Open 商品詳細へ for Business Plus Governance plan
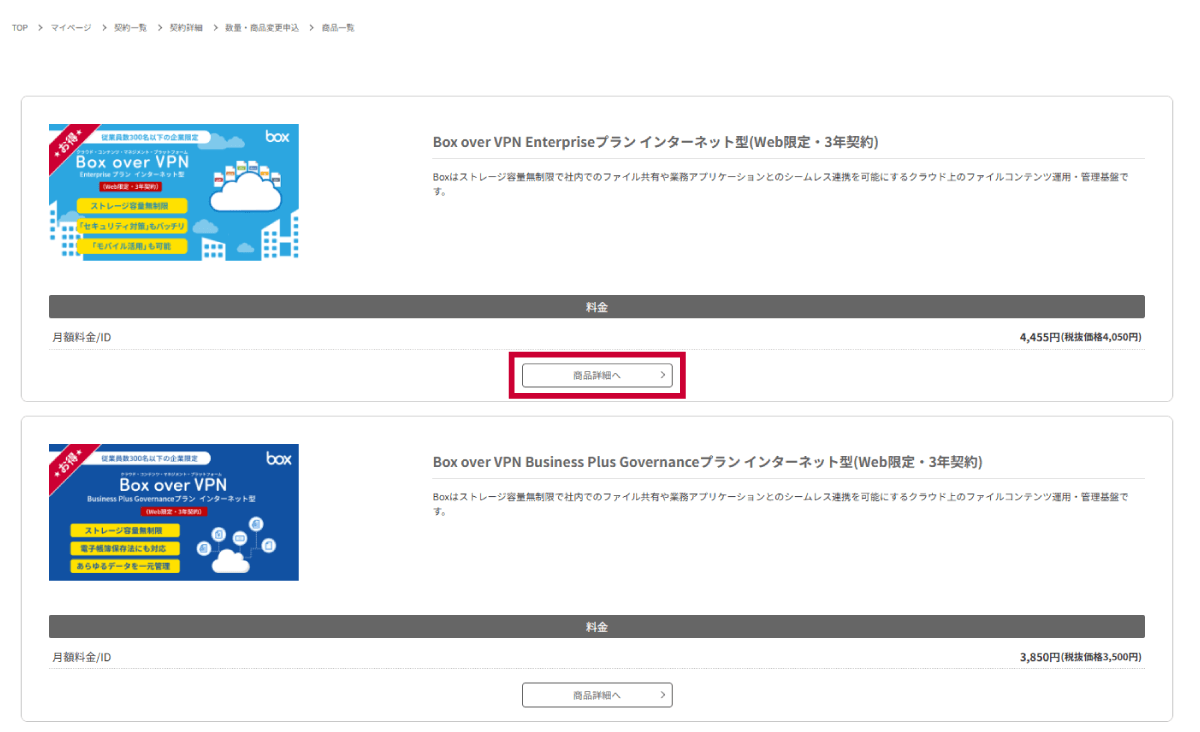Screen dimensions: 1200x732 click(597, 695)
